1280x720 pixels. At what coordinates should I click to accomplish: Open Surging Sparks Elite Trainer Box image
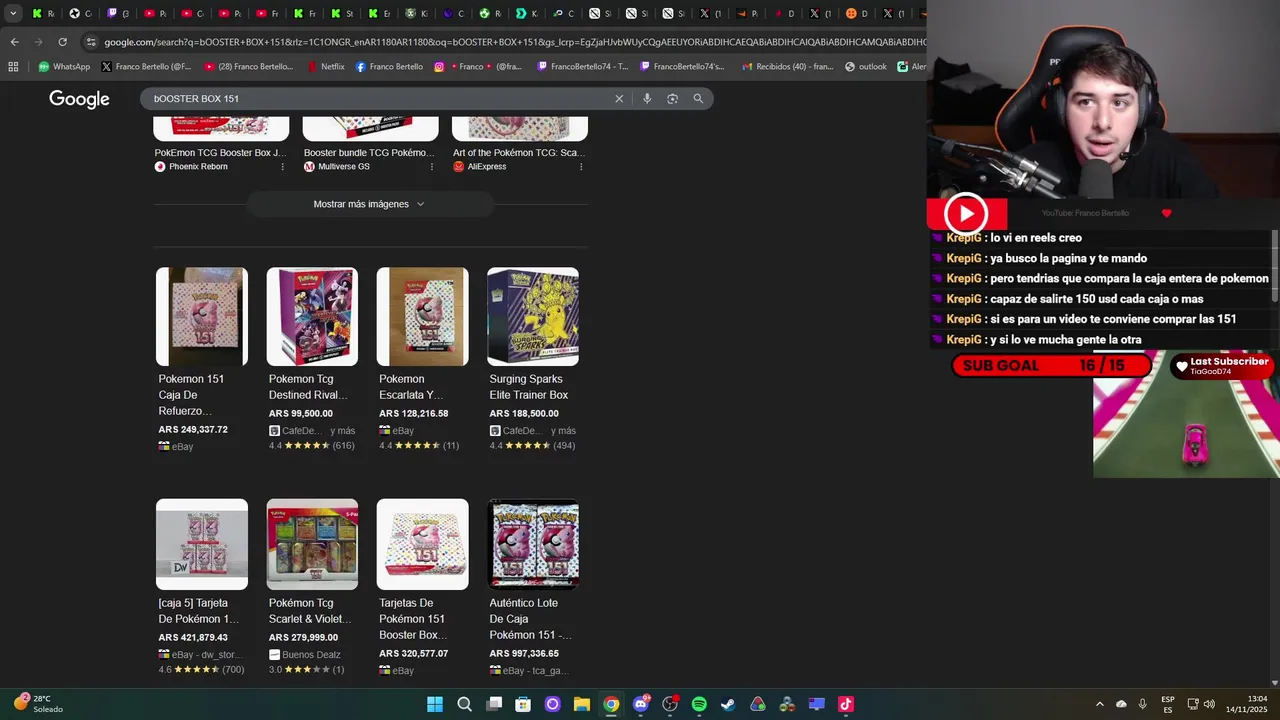tap(533, 316)
